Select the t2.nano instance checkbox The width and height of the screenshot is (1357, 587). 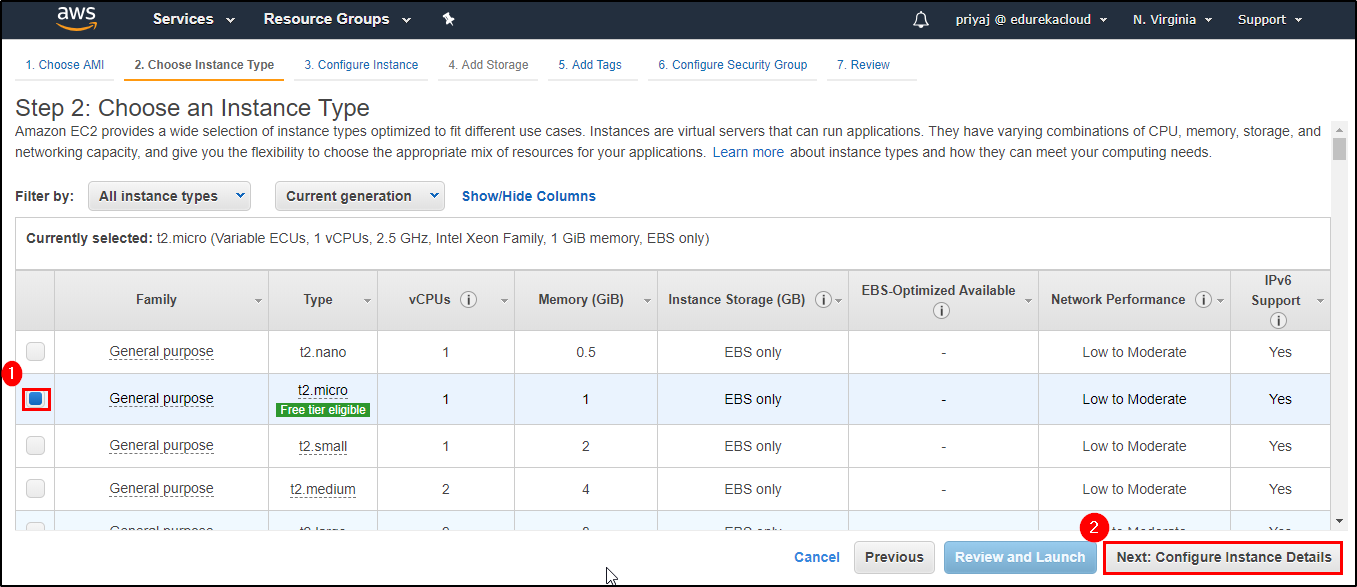(36, 352)
